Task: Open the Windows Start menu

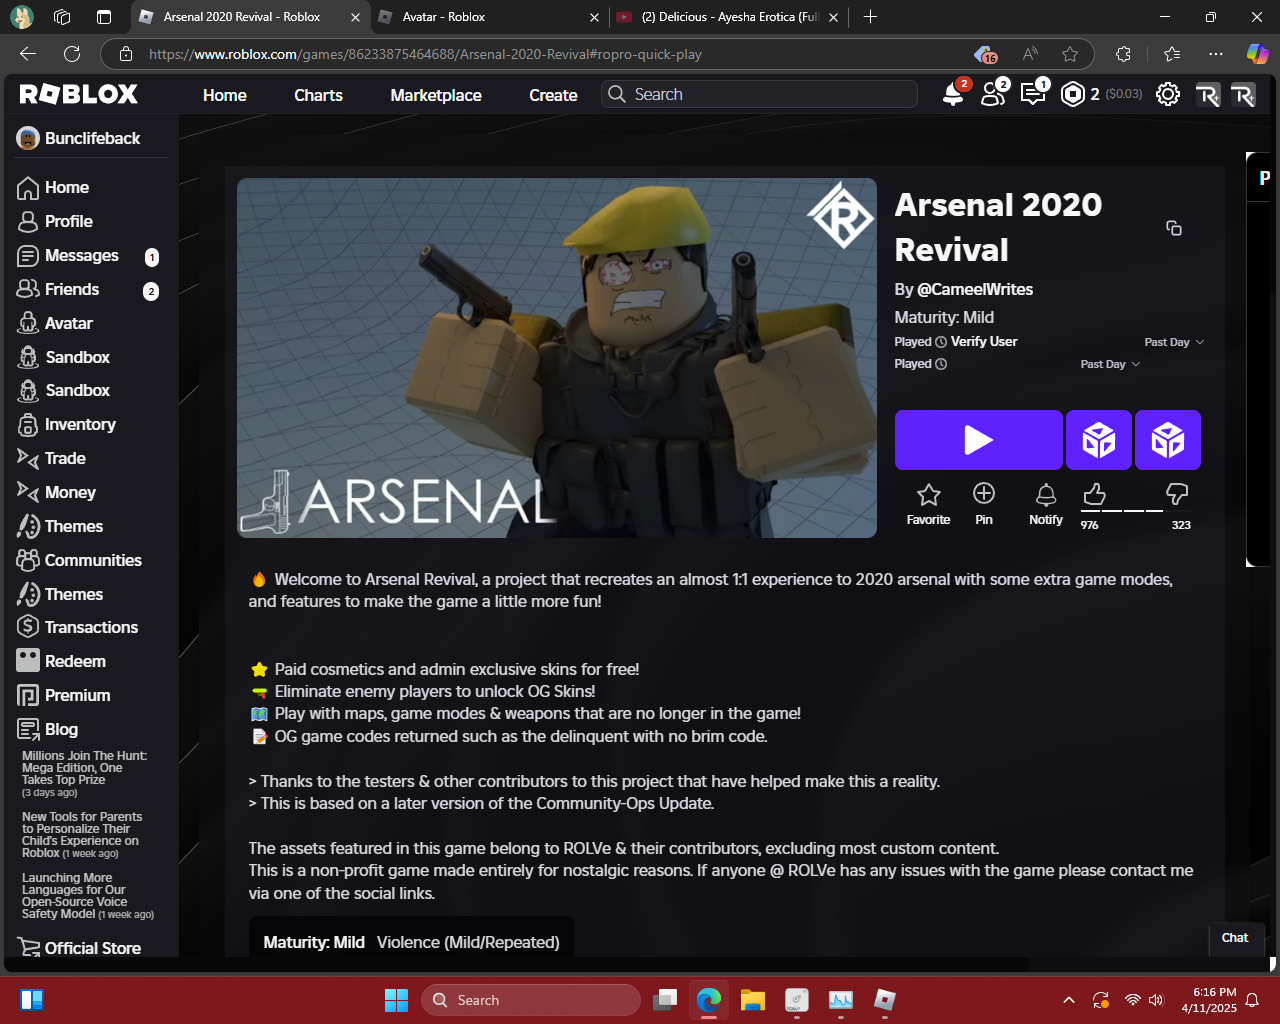Action: point(397,1000)
